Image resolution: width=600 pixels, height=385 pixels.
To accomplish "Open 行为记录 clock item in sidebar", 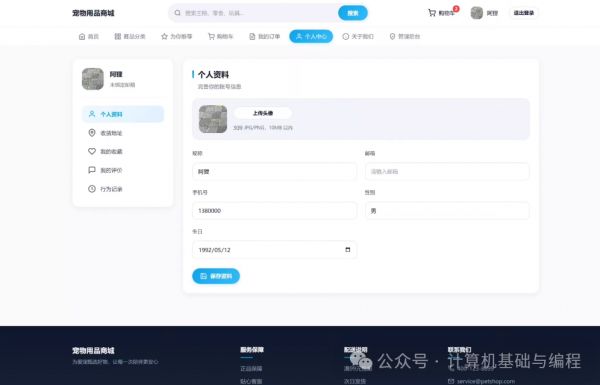I will tap(123, 189).
